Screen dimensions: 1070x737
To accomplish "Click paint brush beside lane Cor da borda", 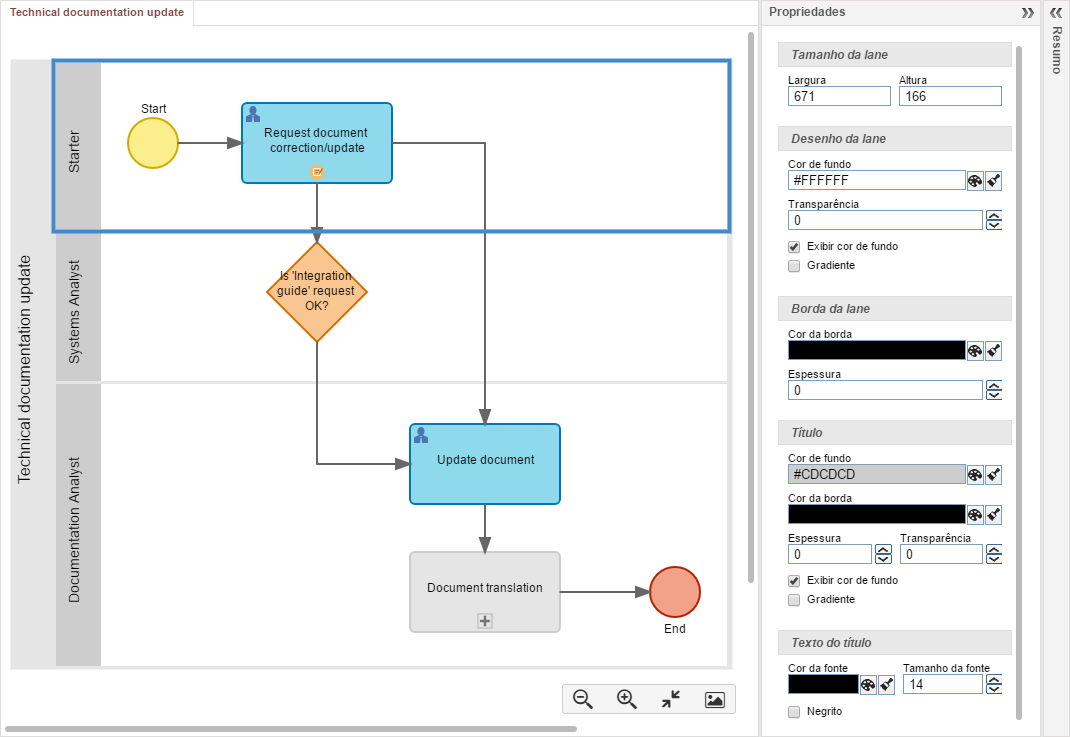I will click(994, 351).
